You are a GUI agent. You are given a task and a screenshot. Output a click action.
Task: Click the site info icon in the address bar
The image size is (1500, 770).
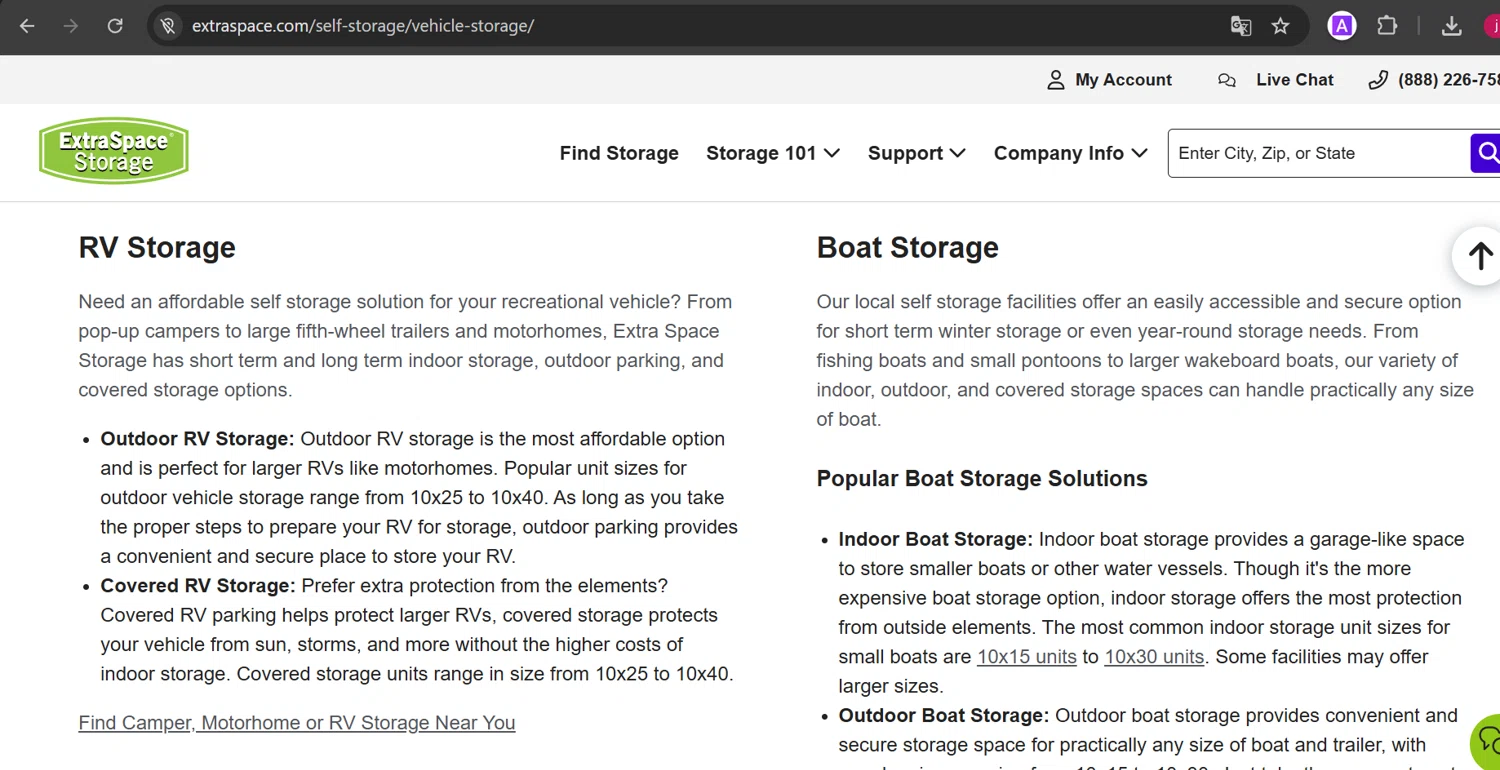(x=168, y=26)
